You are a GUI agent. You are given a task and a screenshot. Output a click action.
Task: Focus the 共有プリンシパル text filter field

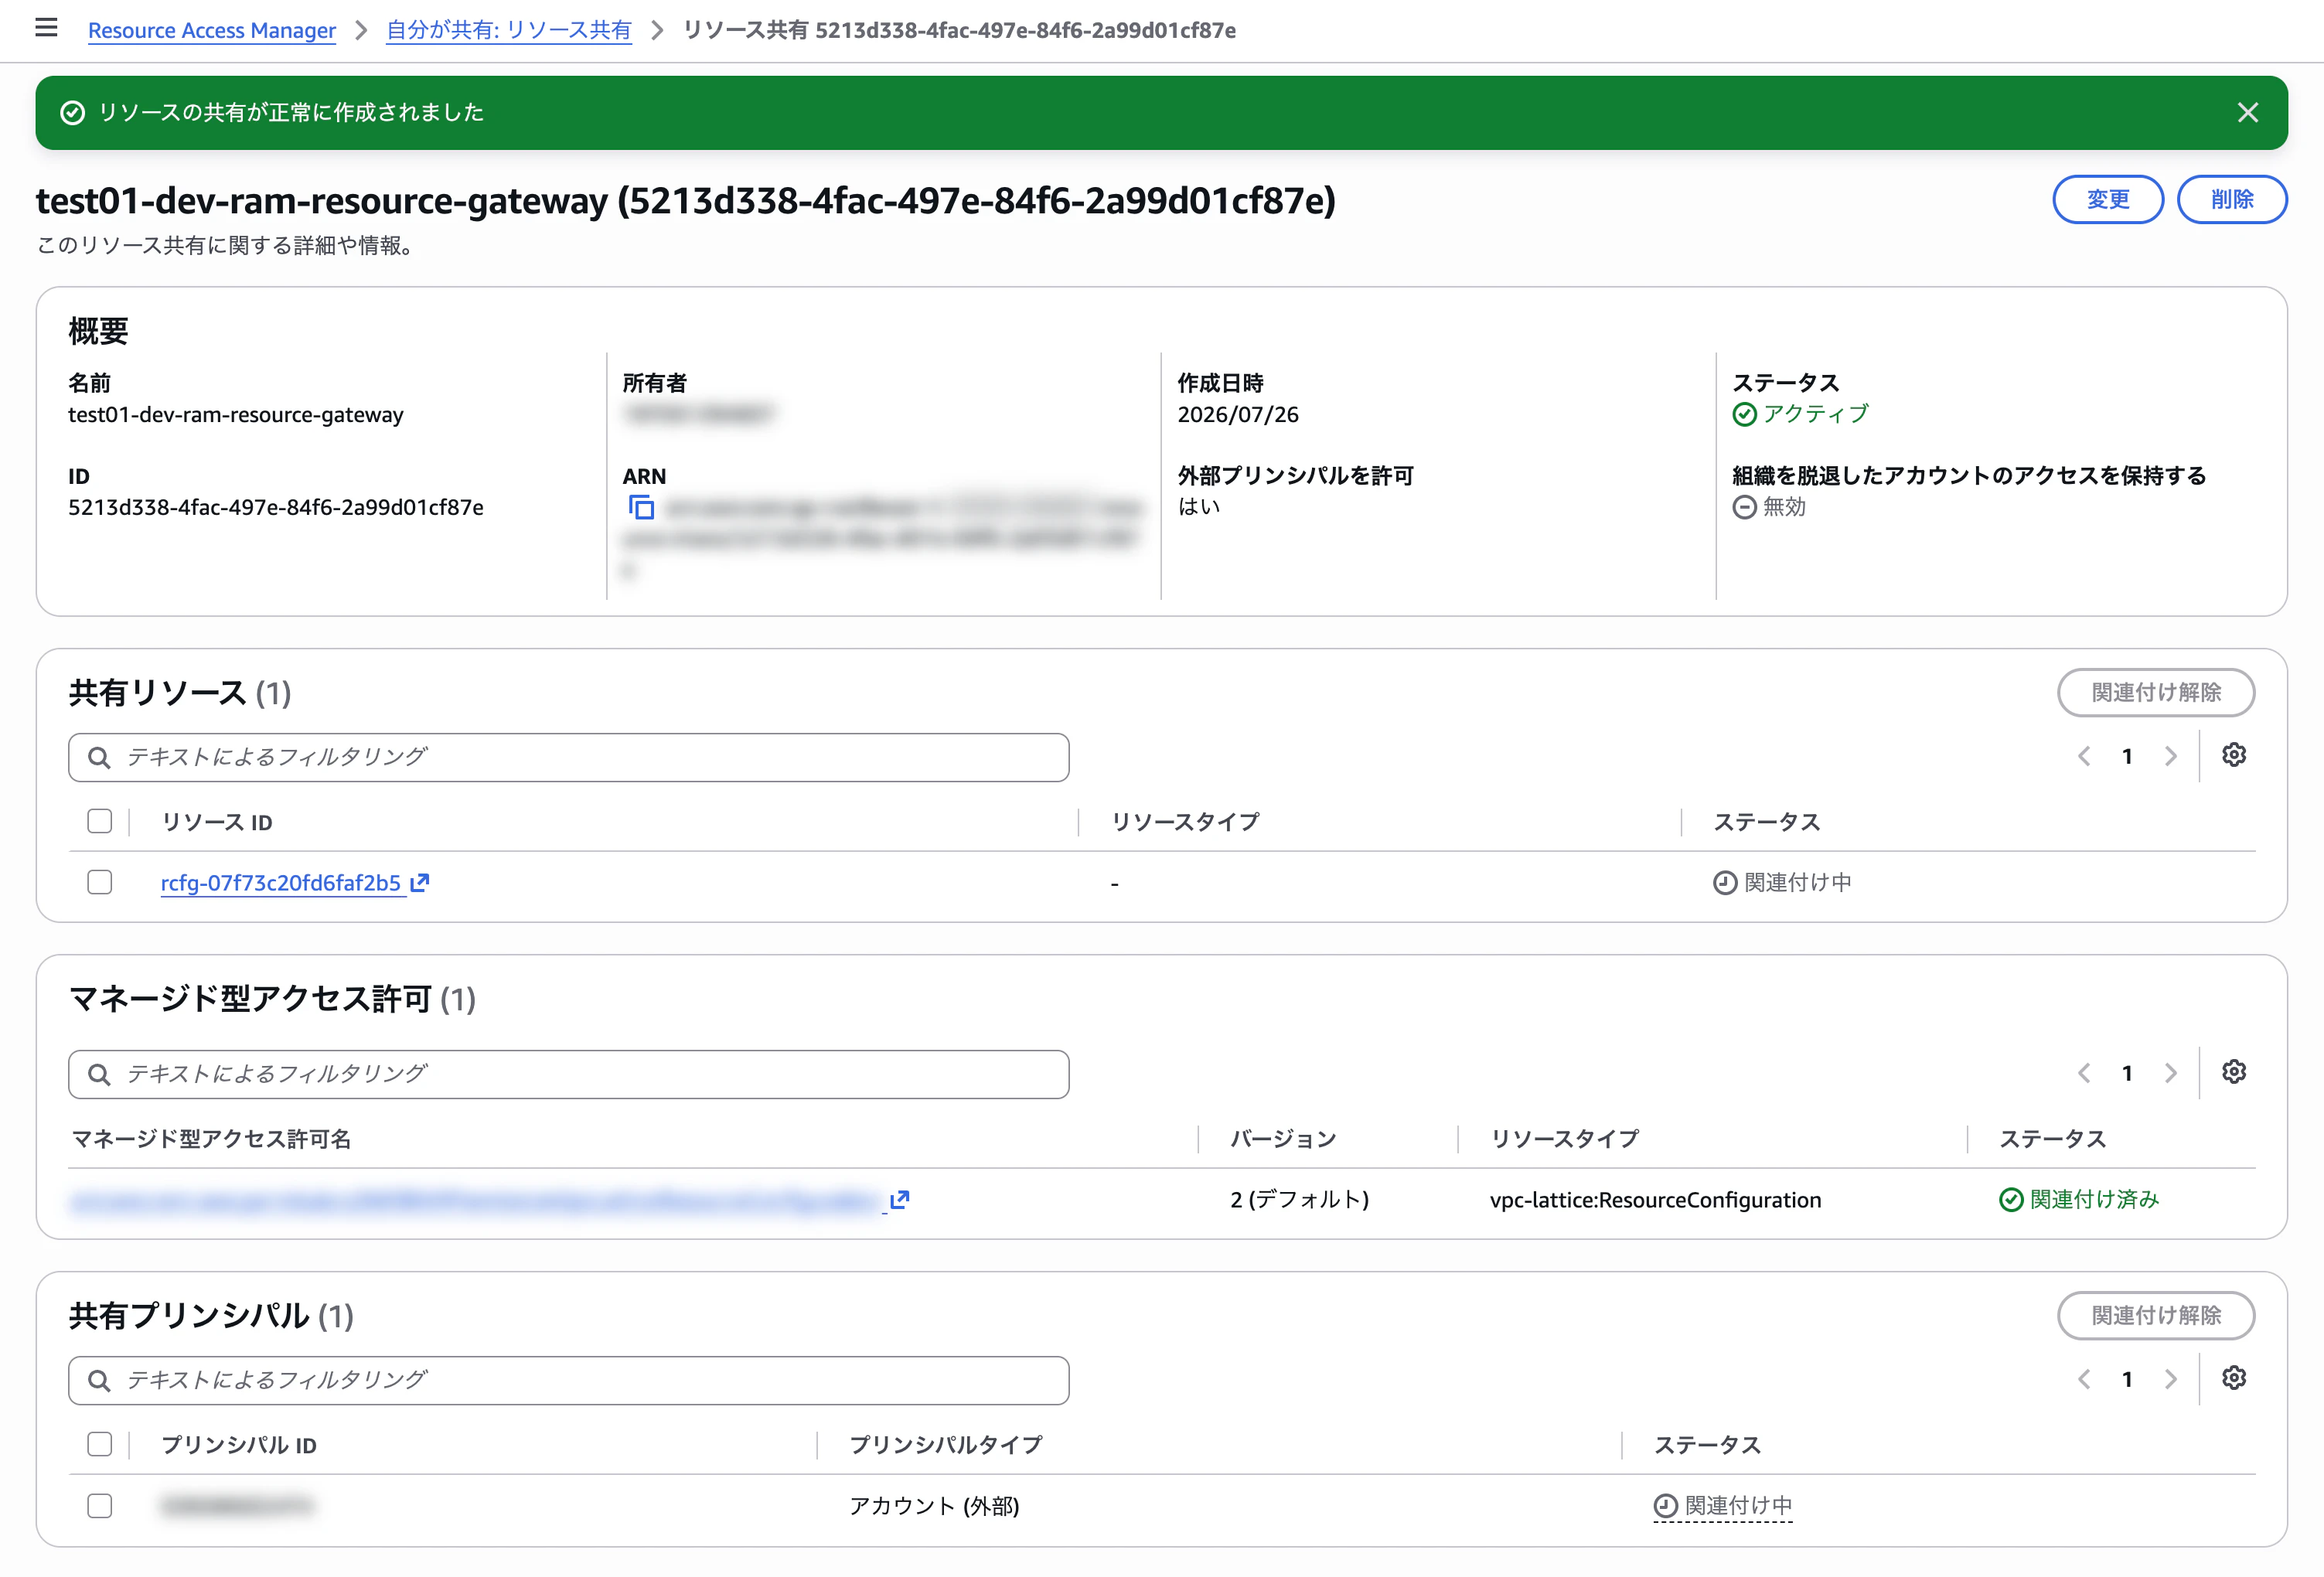pos(569,1381)
